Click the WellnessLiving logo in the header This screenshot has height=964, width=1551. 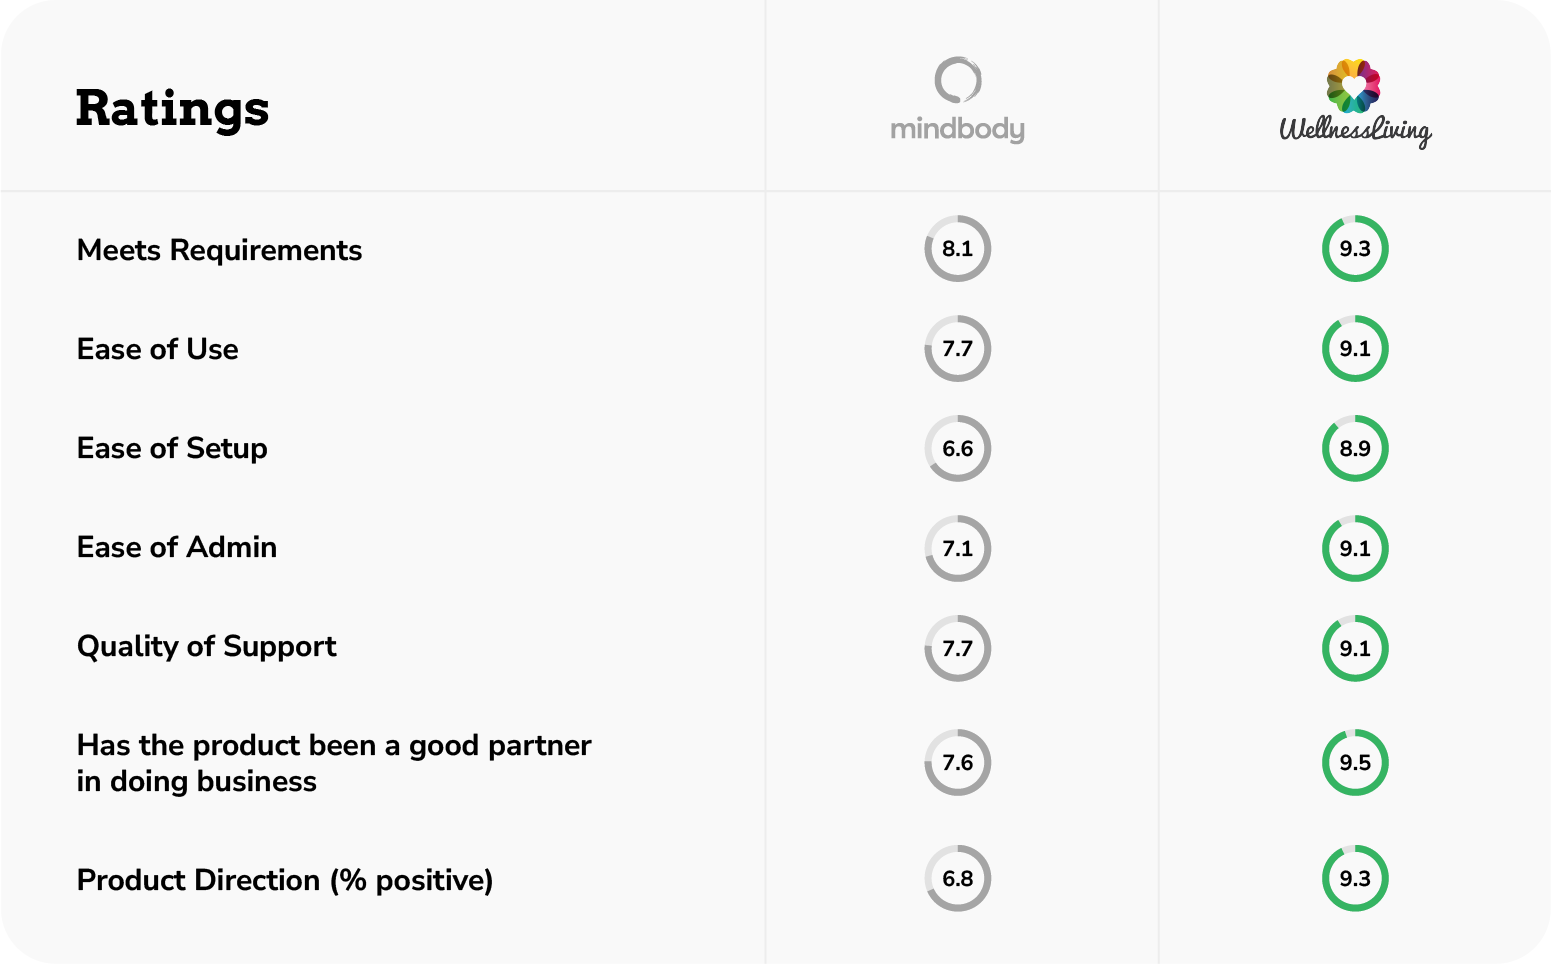(x=1355, y=104)
